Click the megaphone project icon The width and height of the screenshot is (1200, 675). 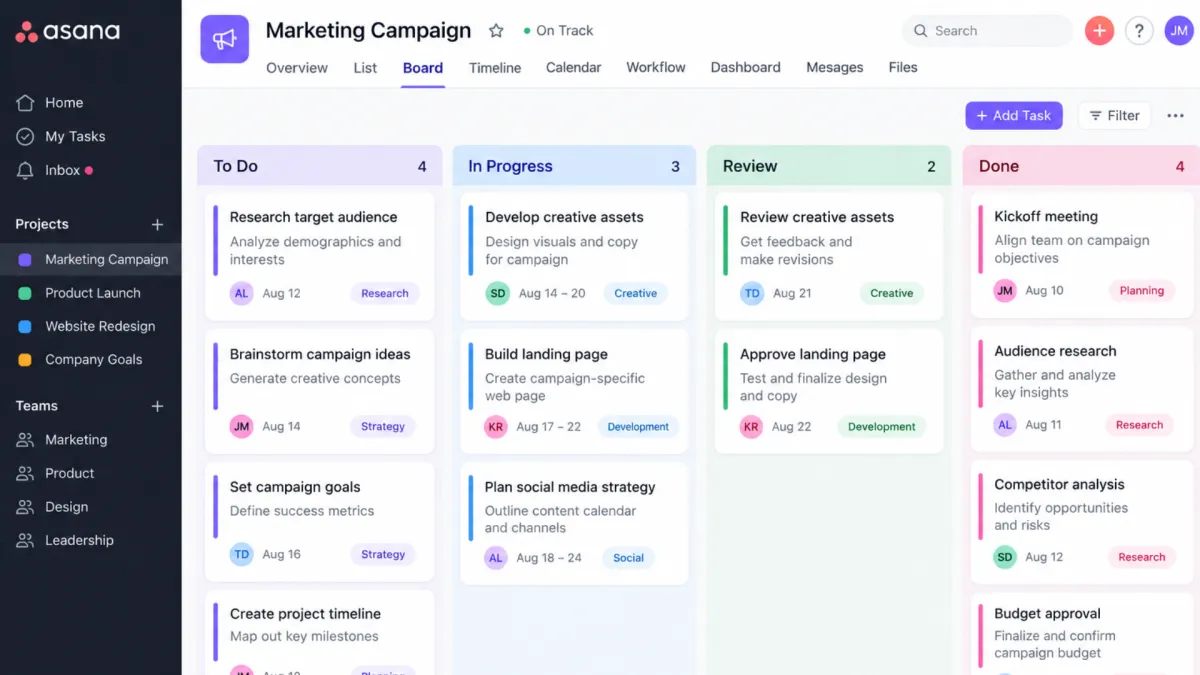225,39
